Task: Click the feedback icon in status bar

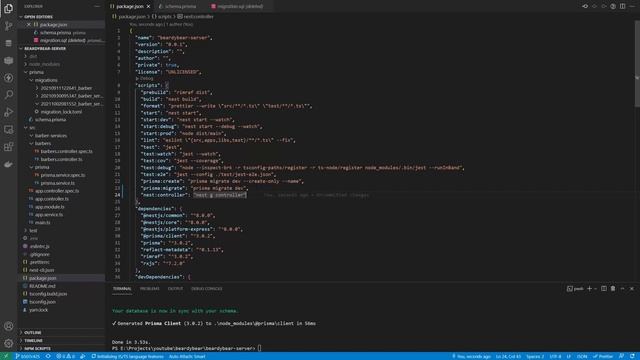Action: 621,356
